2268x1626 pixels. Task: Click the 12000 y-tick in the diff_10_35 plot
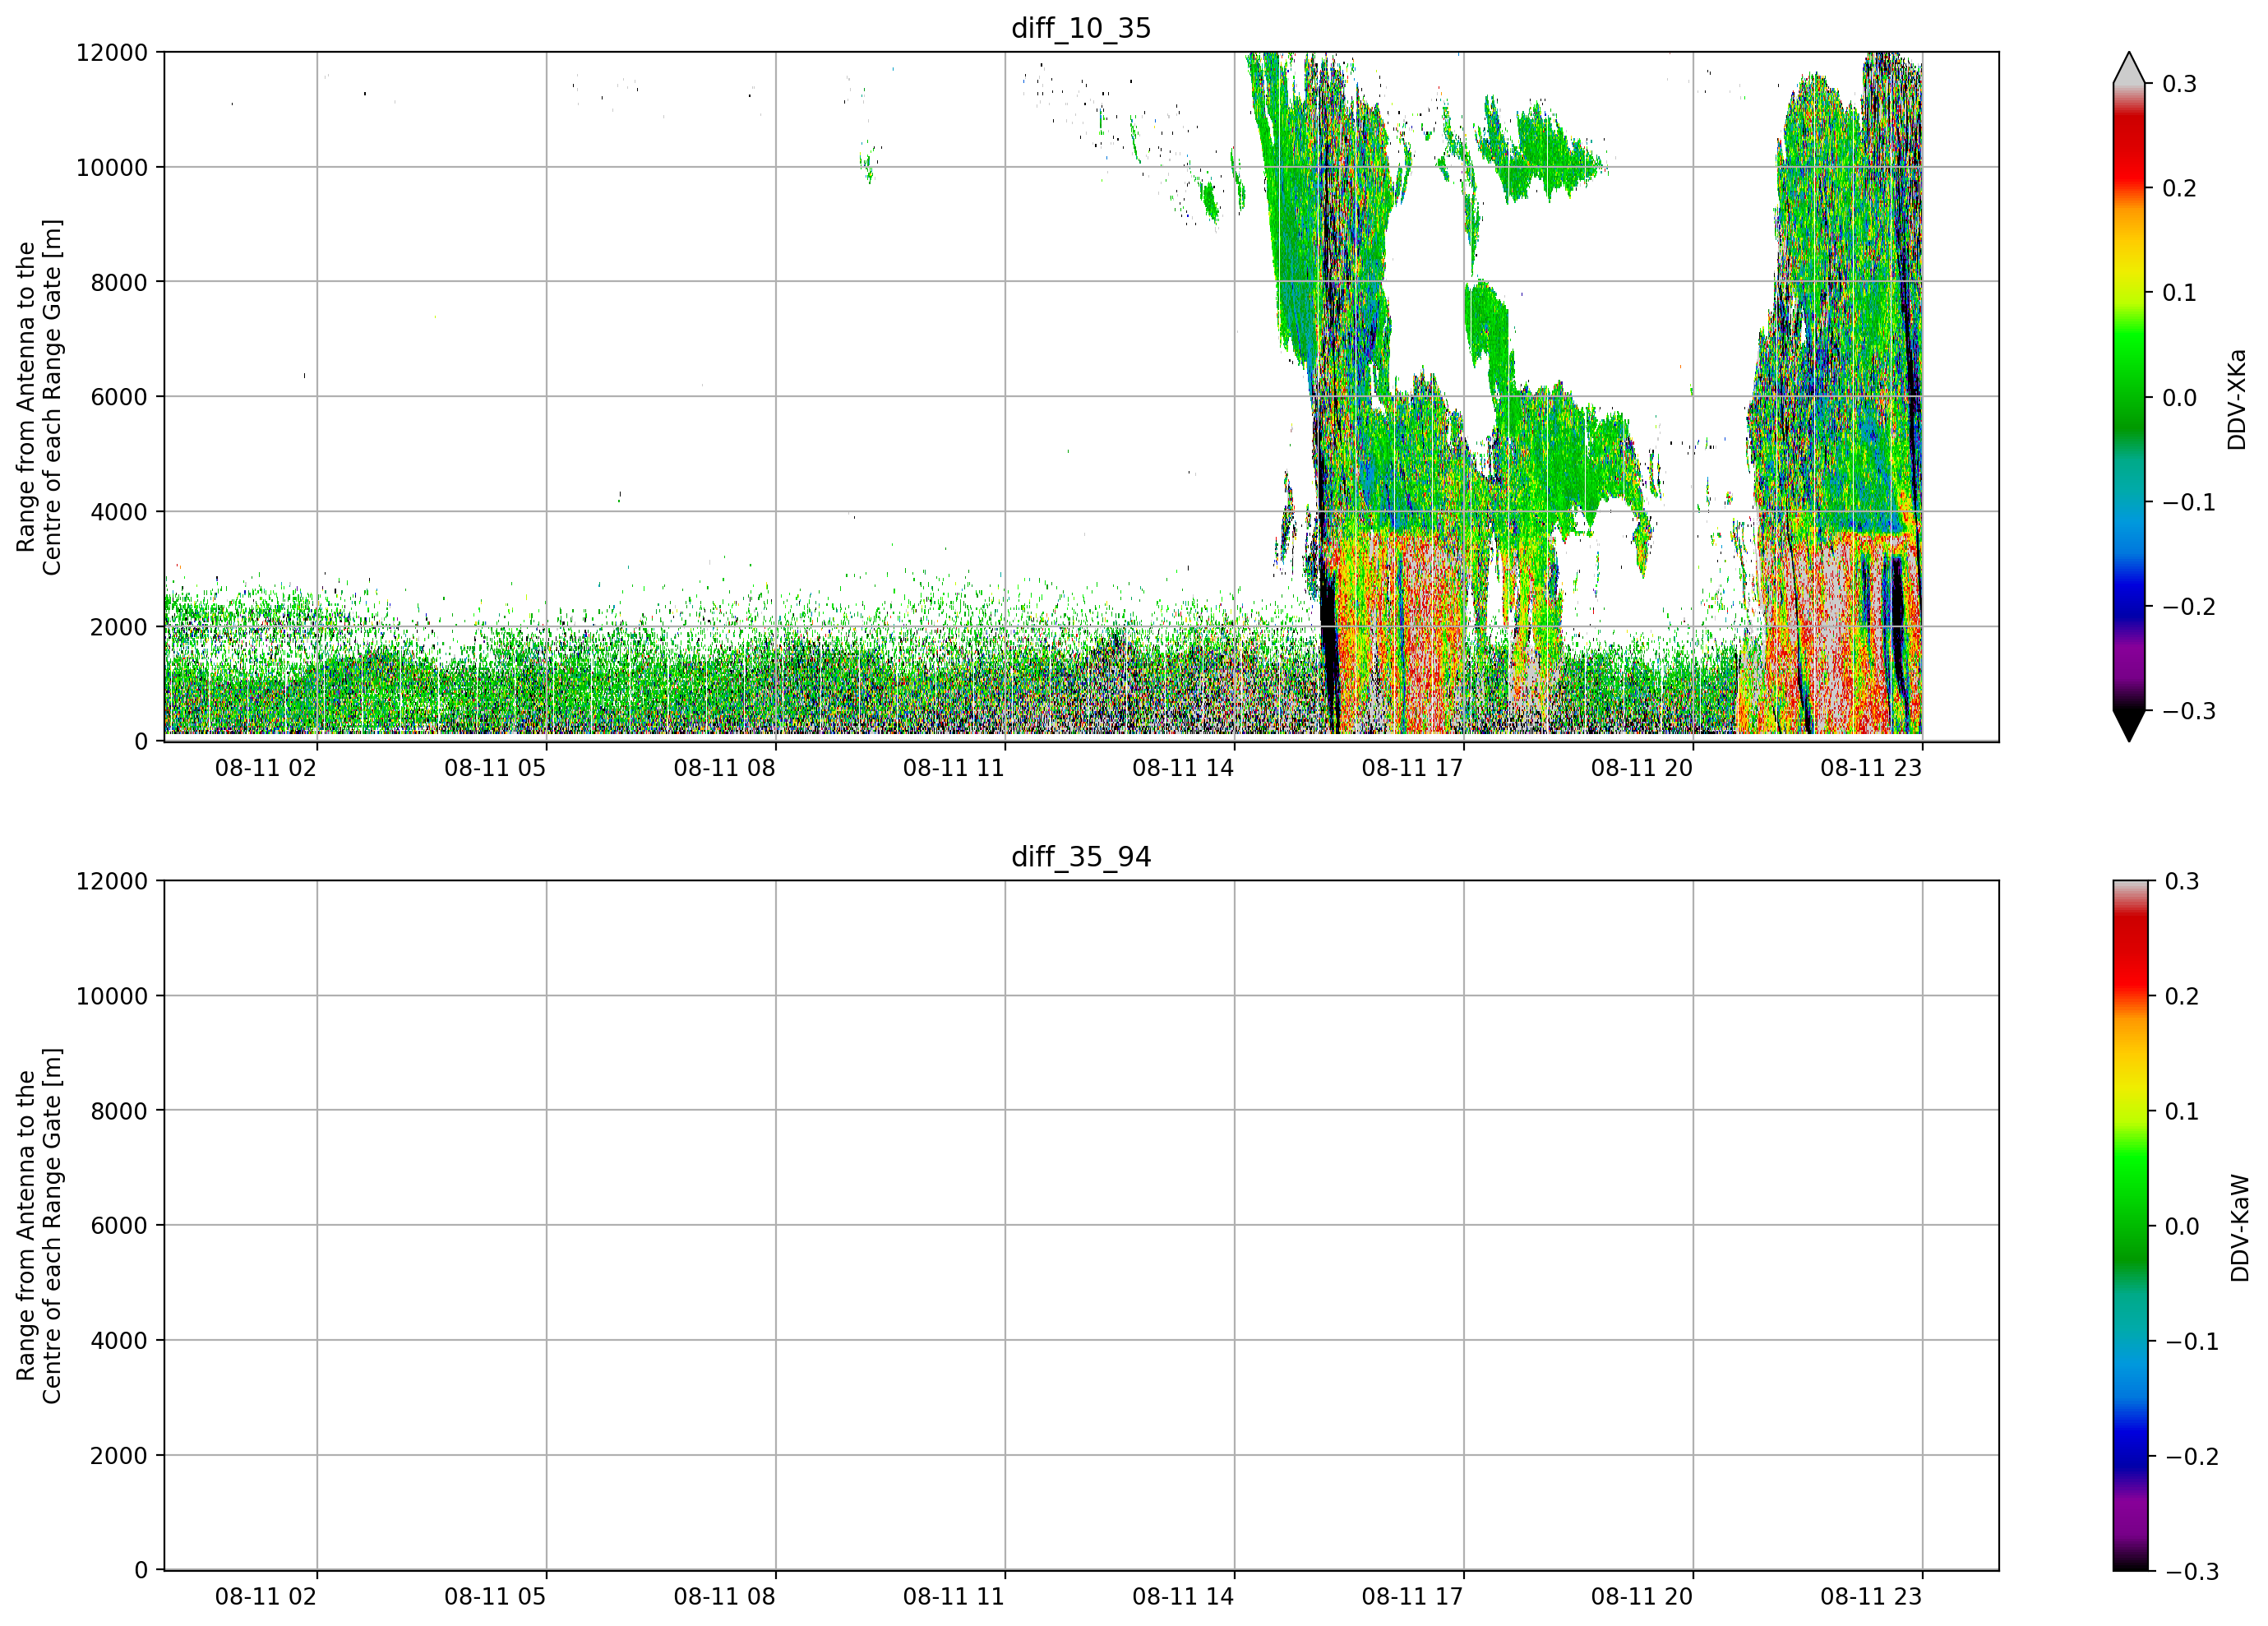point(112,52)
